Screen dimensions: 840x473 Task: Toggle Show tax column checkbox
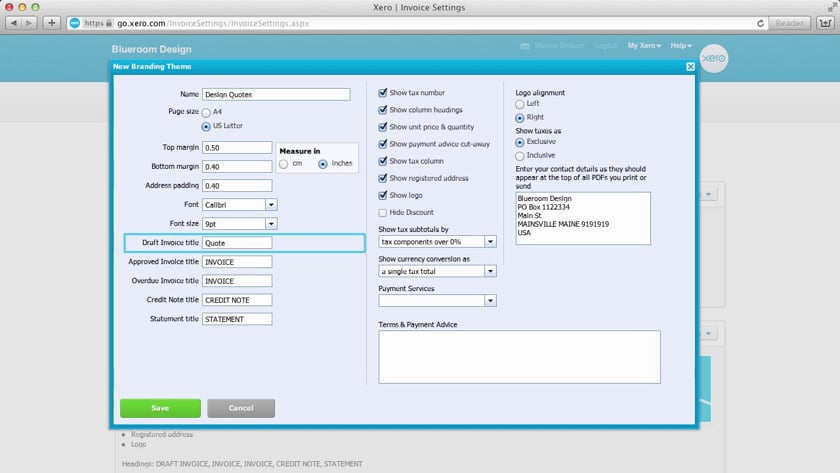(382, 161)
